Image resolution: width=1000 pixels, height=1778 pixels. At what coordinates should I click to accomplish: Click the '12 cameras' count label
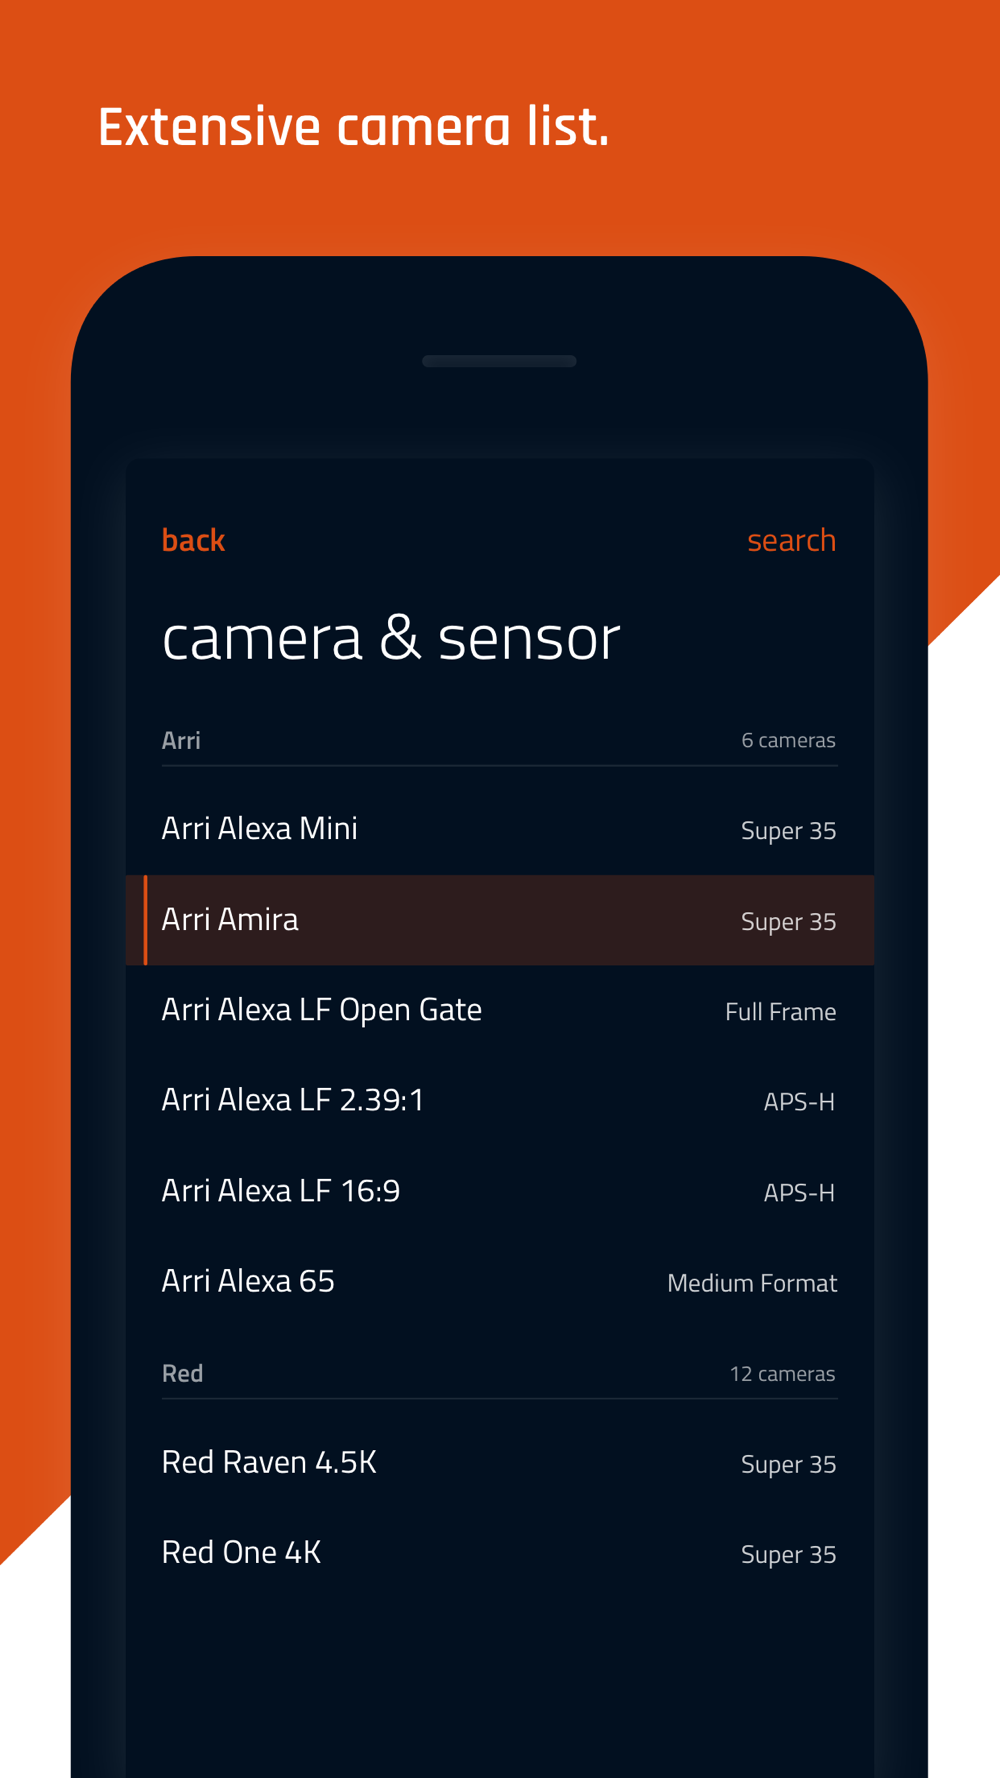pyautogui.click(x=782, y=1373)
